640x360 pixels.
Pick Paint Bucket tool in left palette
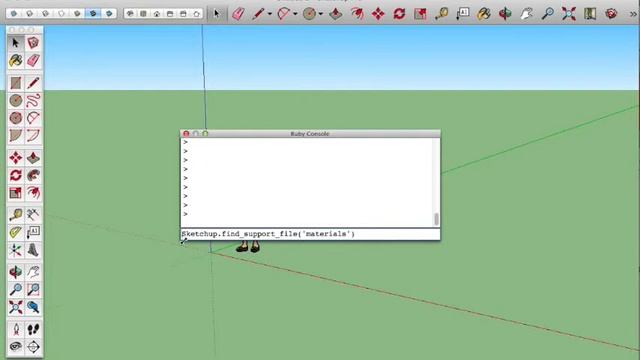(16, 60)
